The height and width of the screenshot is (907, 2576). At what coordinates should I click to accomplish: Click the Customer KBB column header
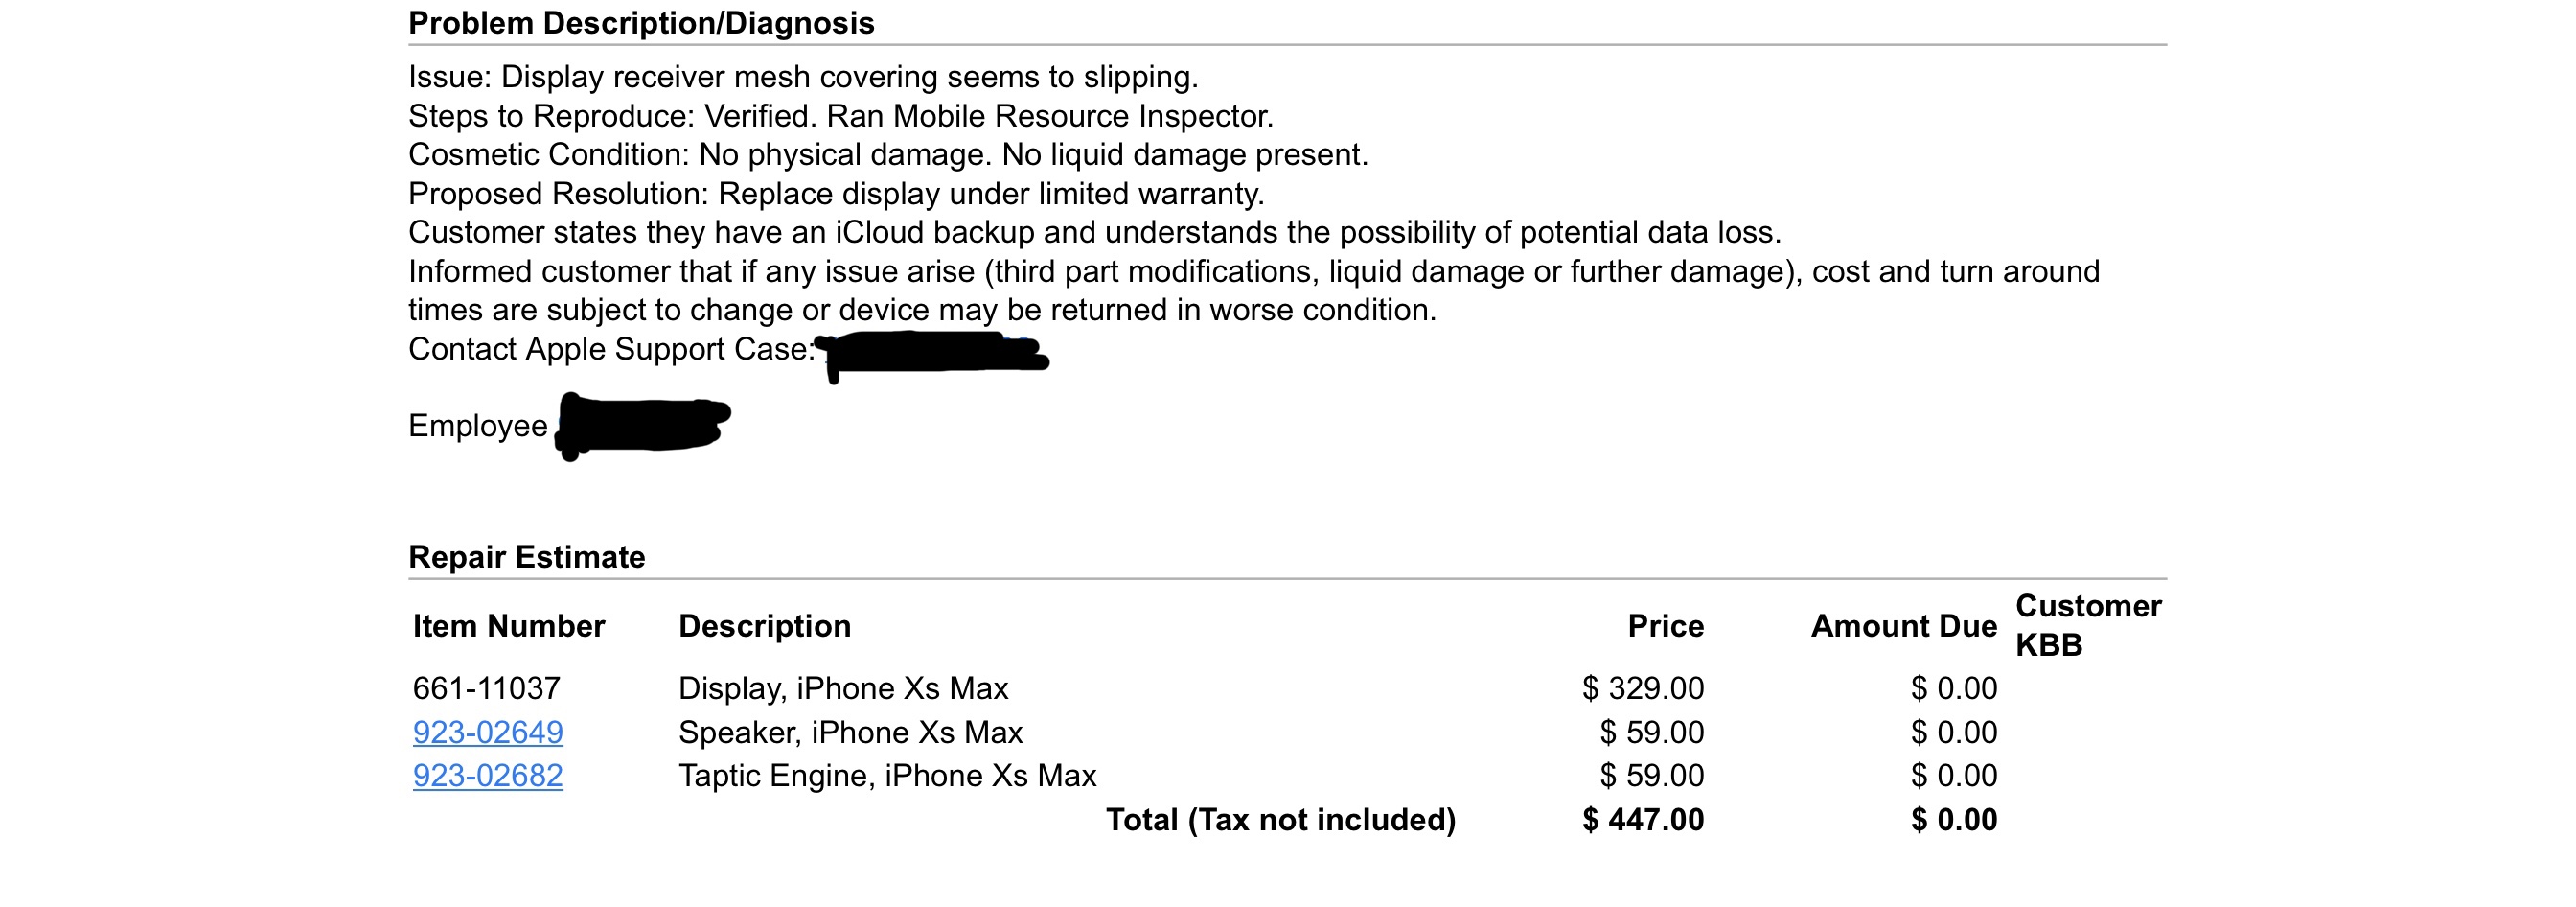tap(2088, 625)
